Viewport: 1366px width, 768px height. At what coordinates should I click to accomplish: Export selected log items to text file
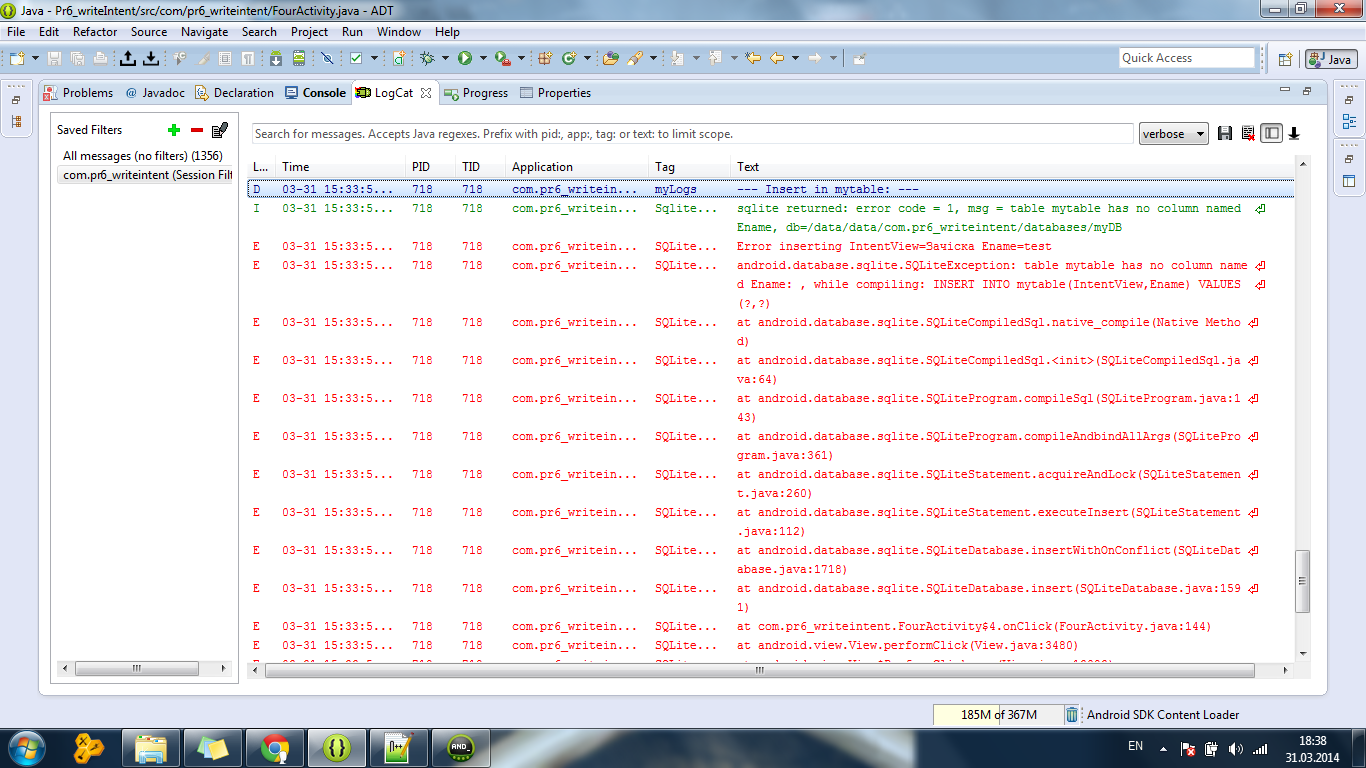click(x=1225, y=134)
